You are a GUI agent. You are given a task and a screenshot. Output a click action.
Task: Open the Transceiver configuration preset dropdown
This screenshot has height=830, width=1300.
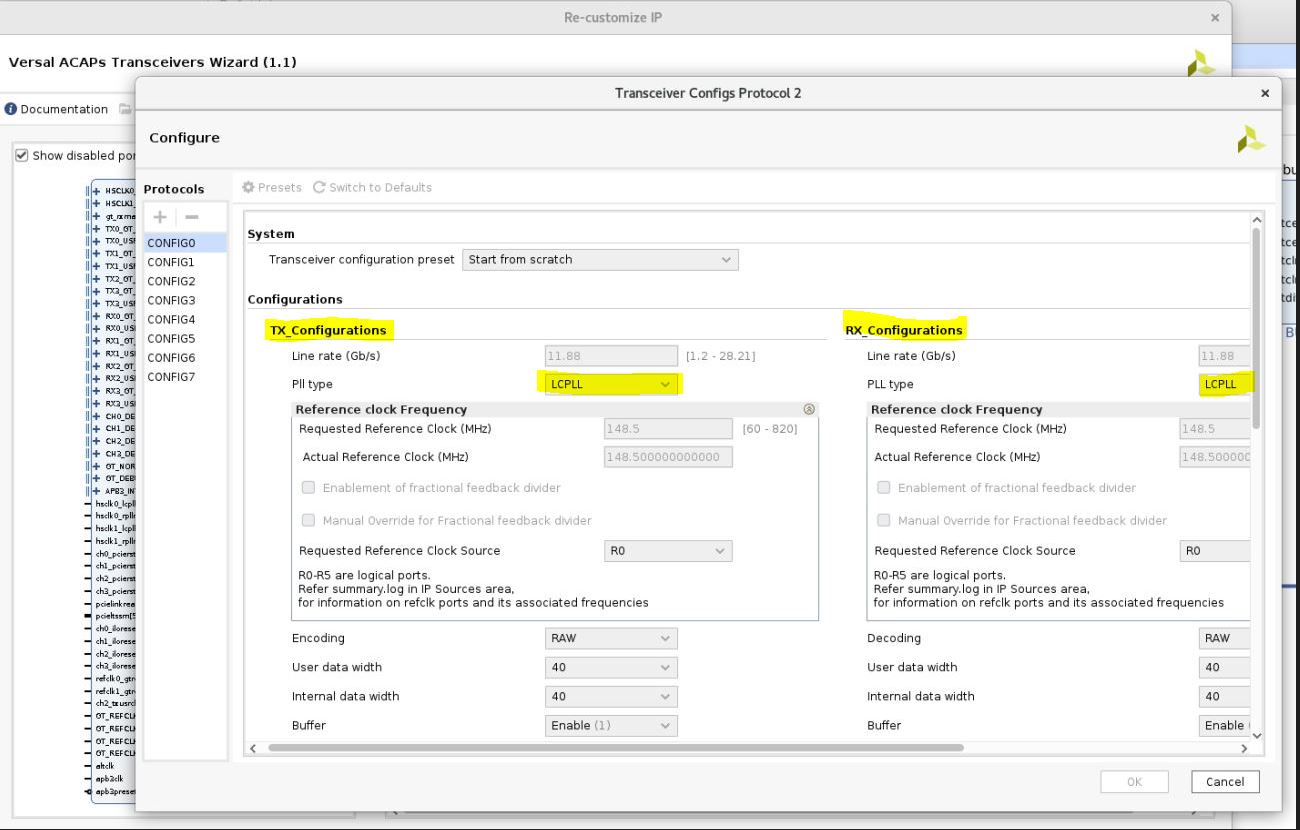600,260
